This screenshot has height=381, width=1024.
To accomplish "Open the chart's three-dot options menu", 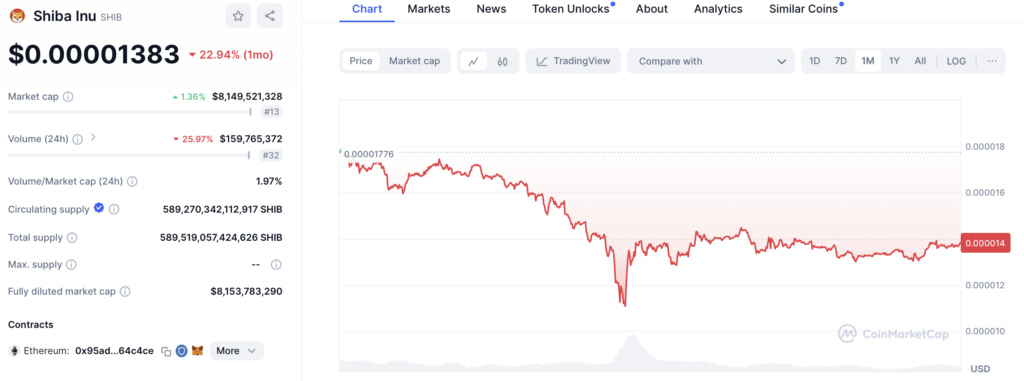I will coord(992,61).
